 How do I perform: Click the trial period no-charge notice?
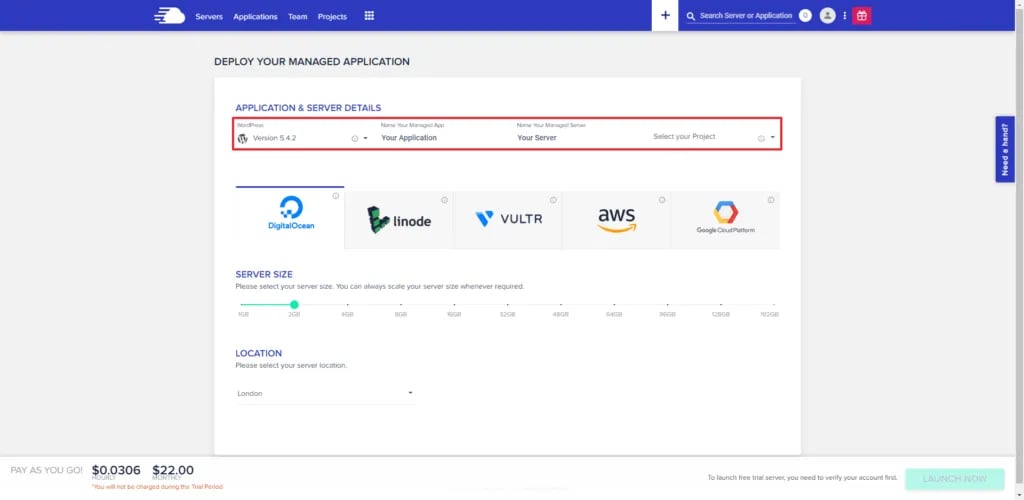click(157, 487)
